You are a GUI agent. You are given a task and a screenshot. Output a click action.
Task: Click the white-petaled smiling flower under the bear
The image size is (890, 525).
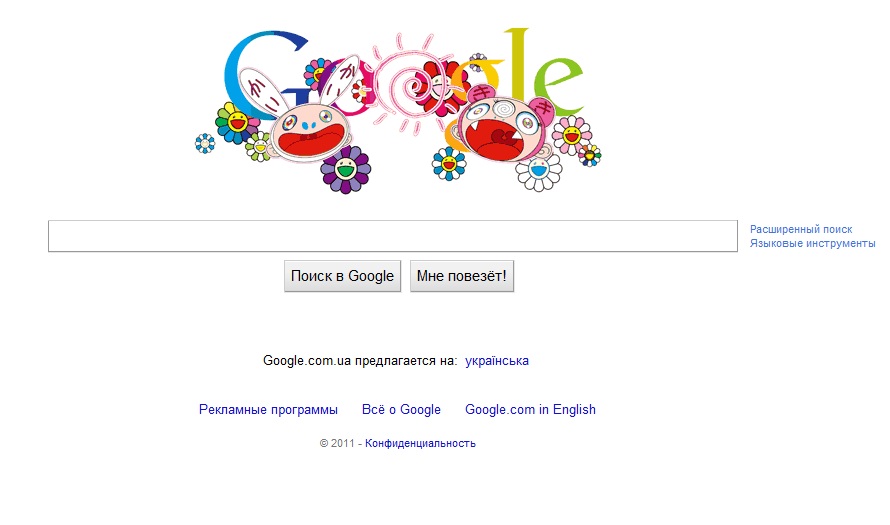pos(539,170)
